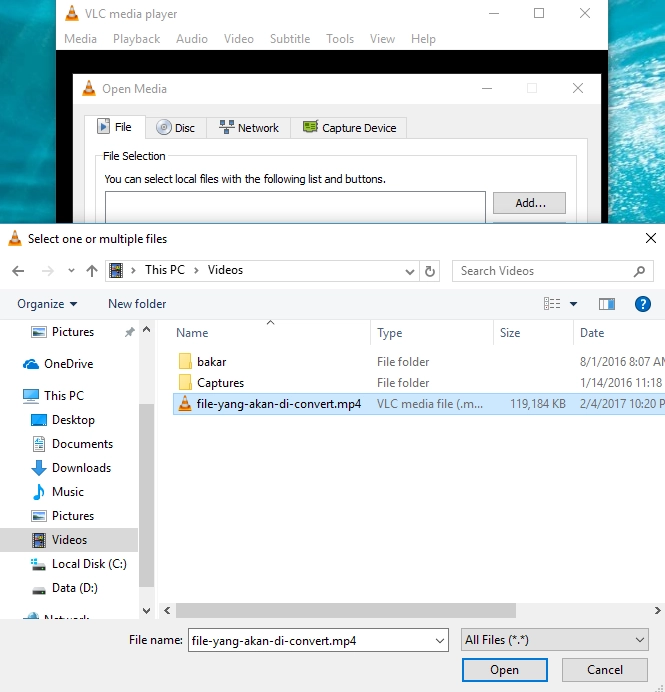Switch to File tab in Open Media
Image resolution: width=665 pixels, height=692 pixels.
(x=115, y=127)
